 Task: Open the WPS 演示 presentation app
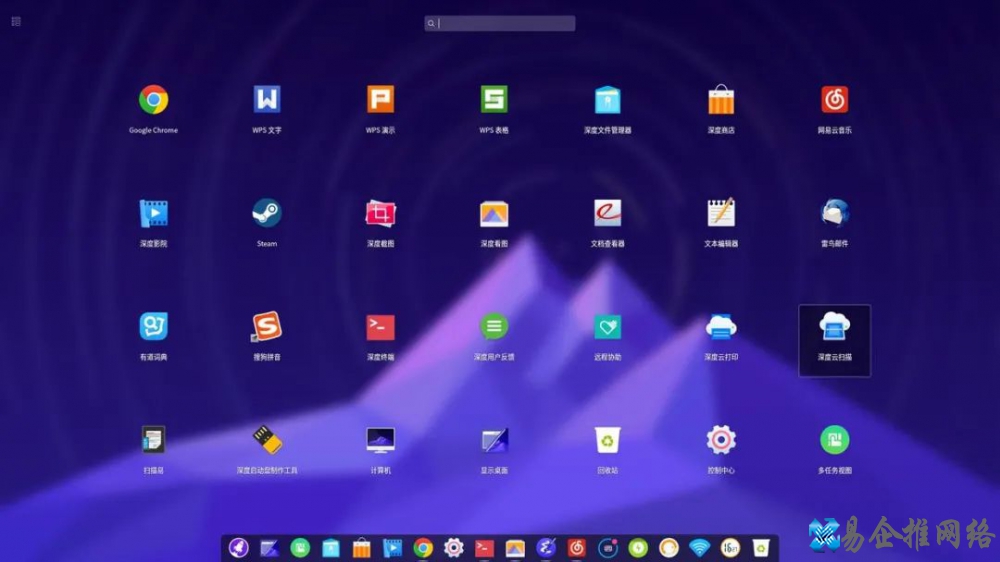coord(380,100)
